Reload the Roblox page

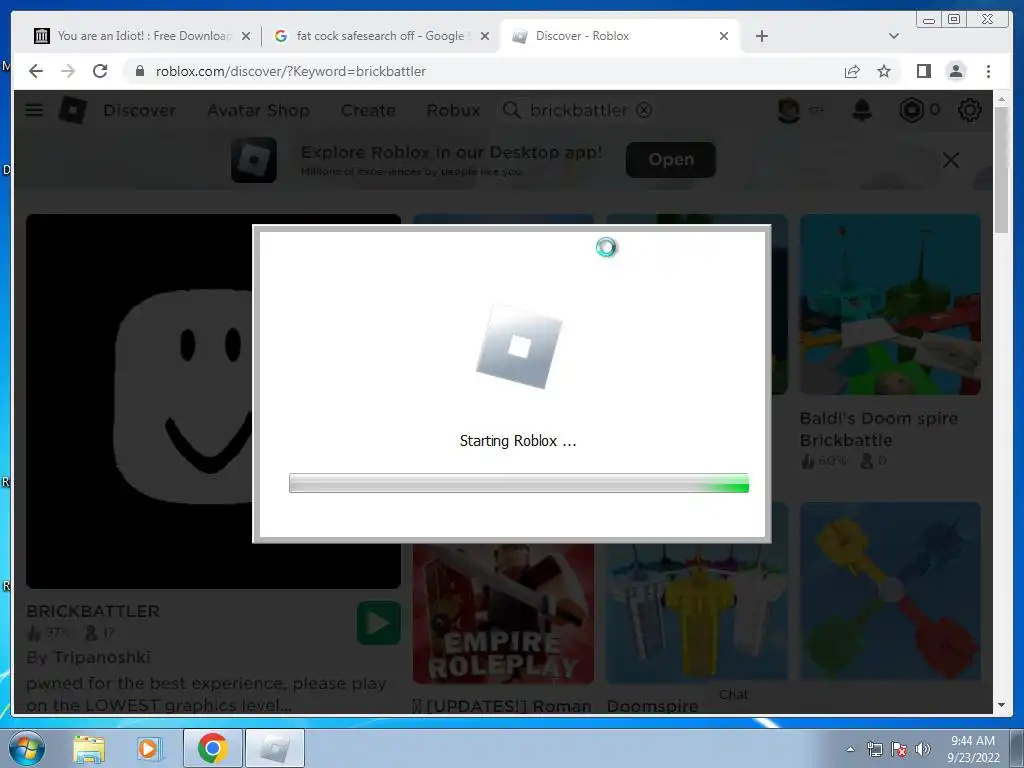pos(100,71)
